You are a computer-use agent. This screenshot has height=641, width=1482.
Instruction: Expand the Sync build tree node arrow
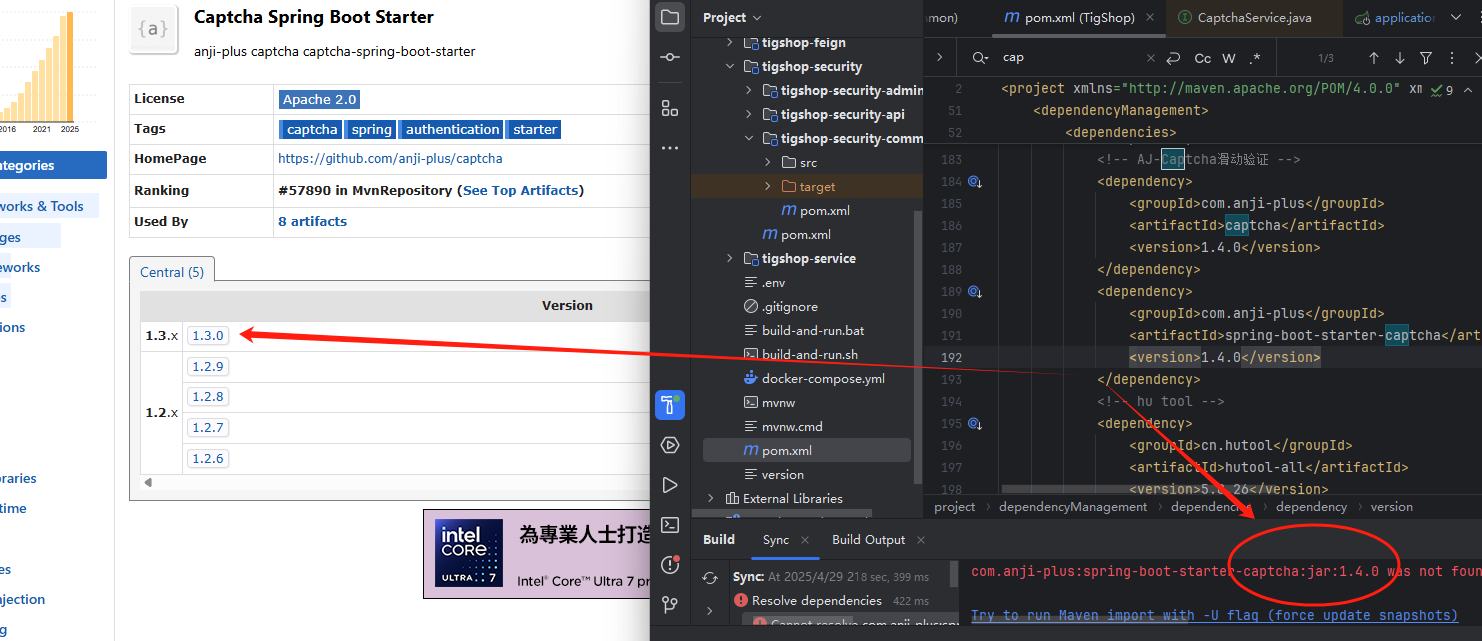pyautogui.click(x=710, y=609)
